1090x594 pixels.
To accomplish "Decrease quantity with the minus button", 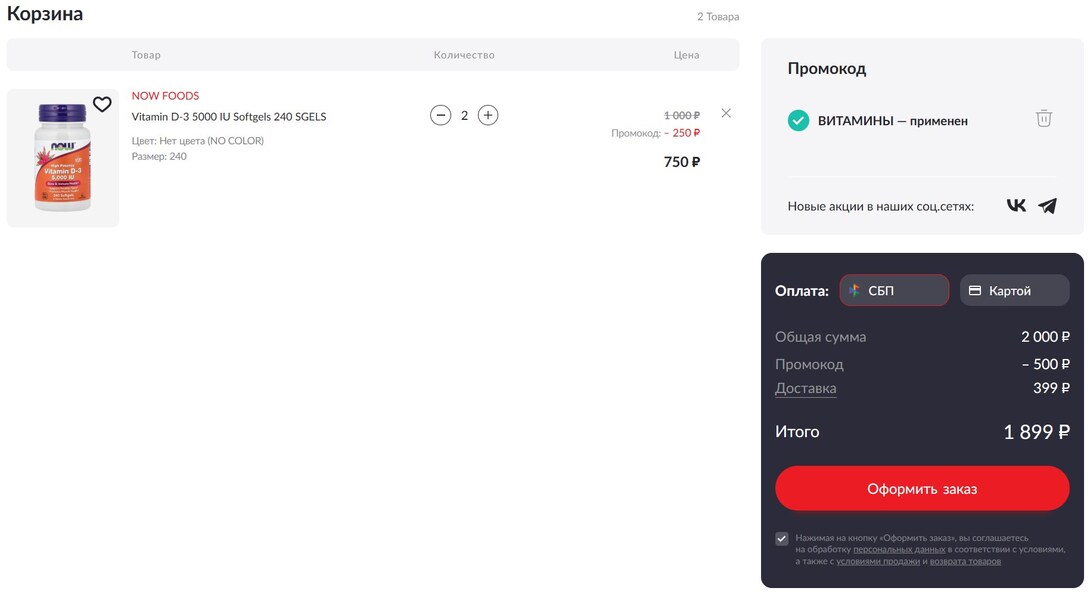I will point(440,115).
